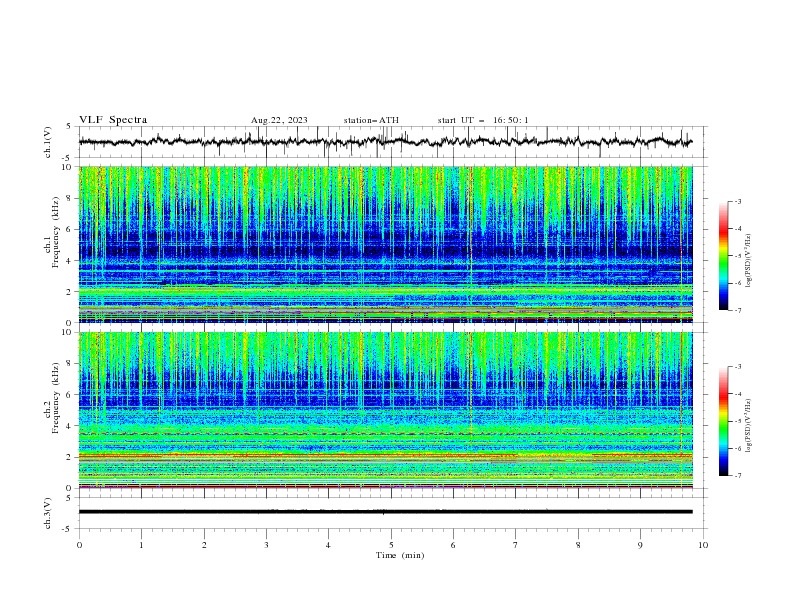
Task: Click the ch.2 color scale bar
Action: click(x=723, y=421)
